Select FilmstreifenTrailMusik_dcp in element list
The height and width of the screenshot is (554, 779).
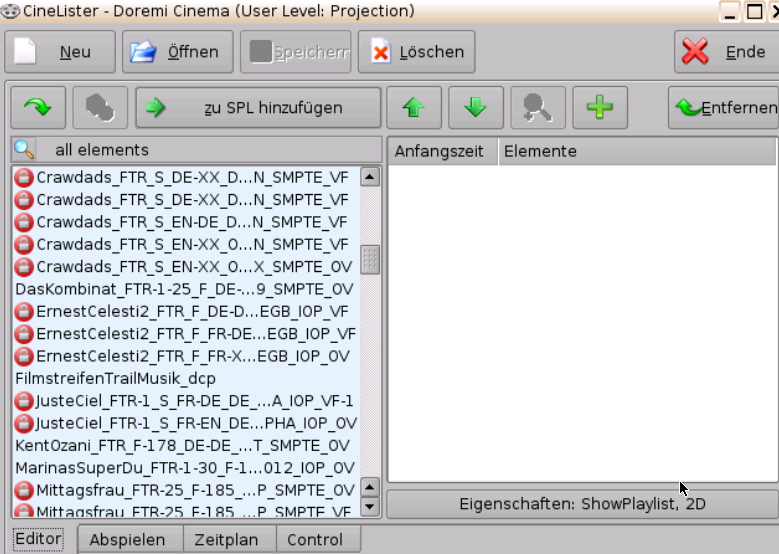click(x=115, y=379)
